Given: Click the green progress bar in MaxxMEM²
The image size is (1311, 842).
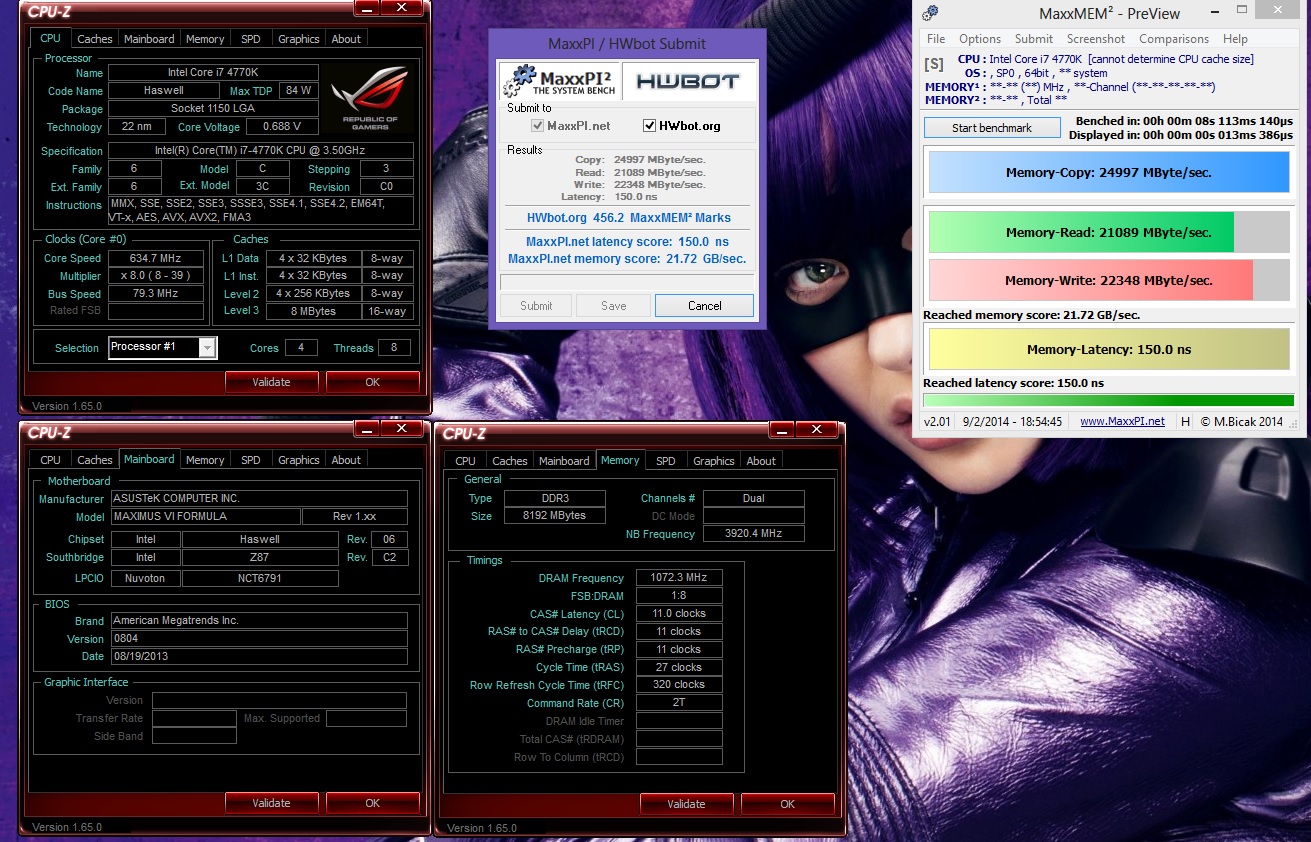Looking at the screenshot, I should coord(1108,400).
